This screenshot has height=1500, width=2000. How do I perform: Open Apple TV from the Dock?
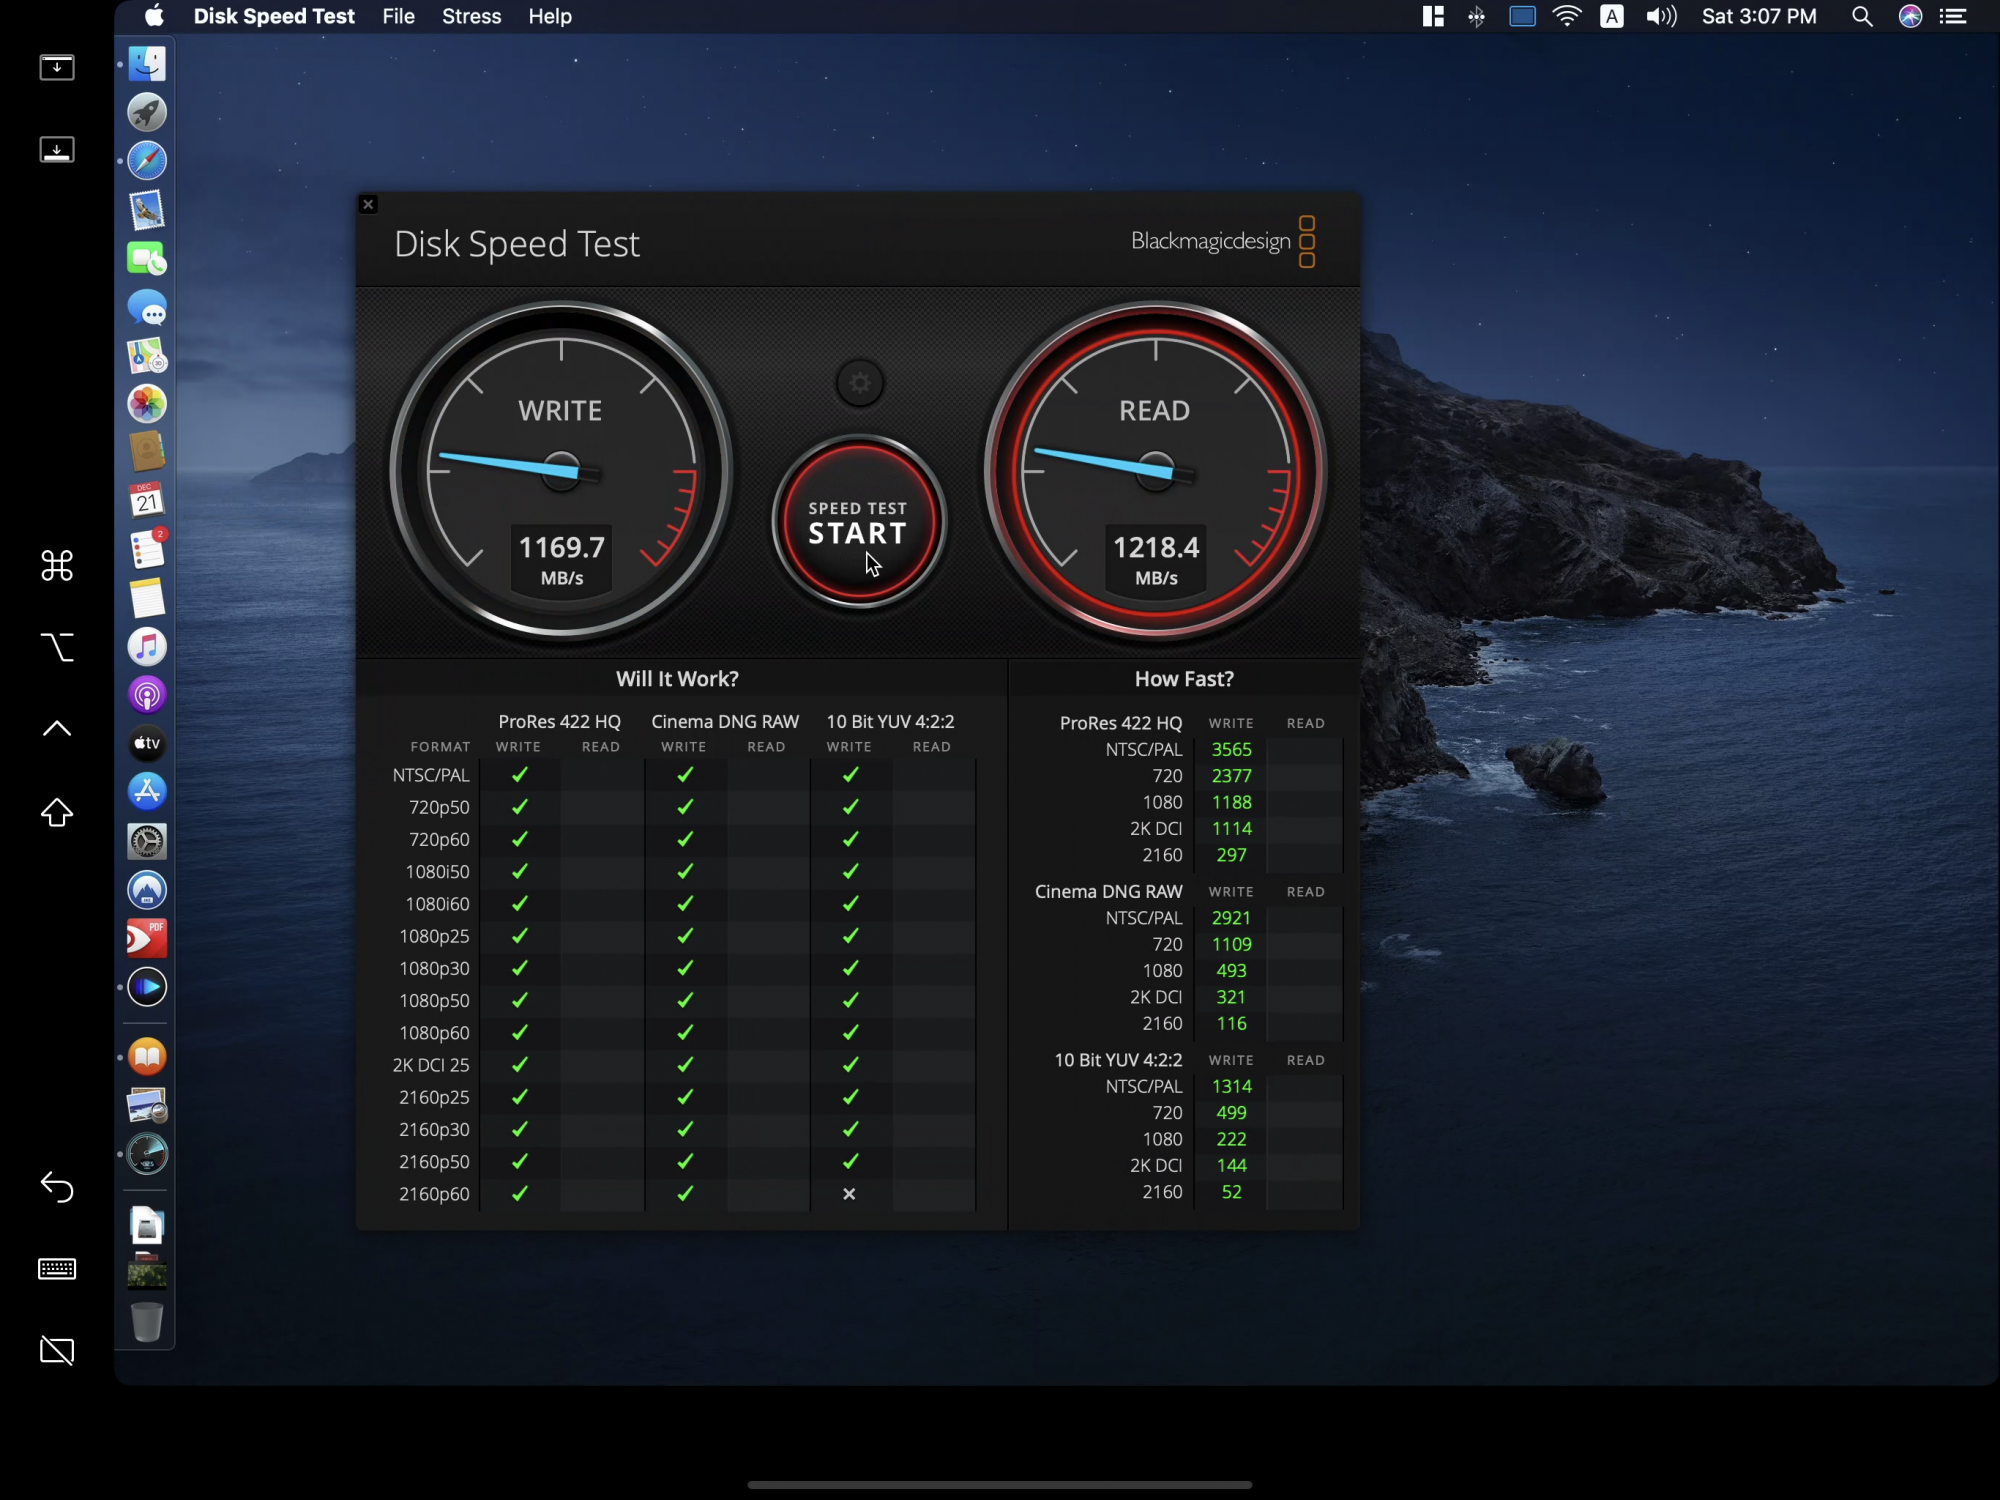(x=147, y=743)
